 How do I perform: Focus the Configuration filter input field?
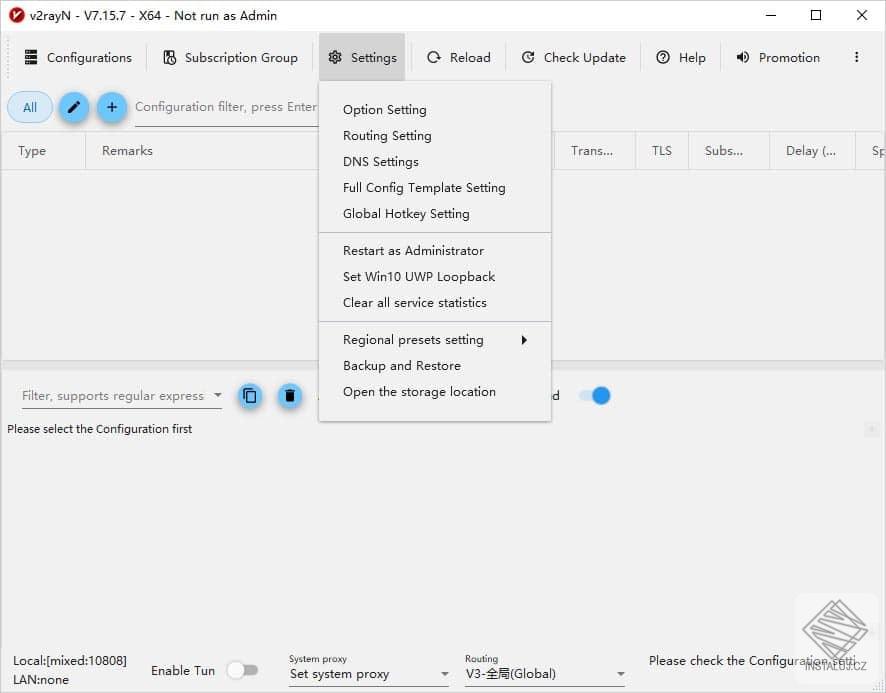[226, 107]
